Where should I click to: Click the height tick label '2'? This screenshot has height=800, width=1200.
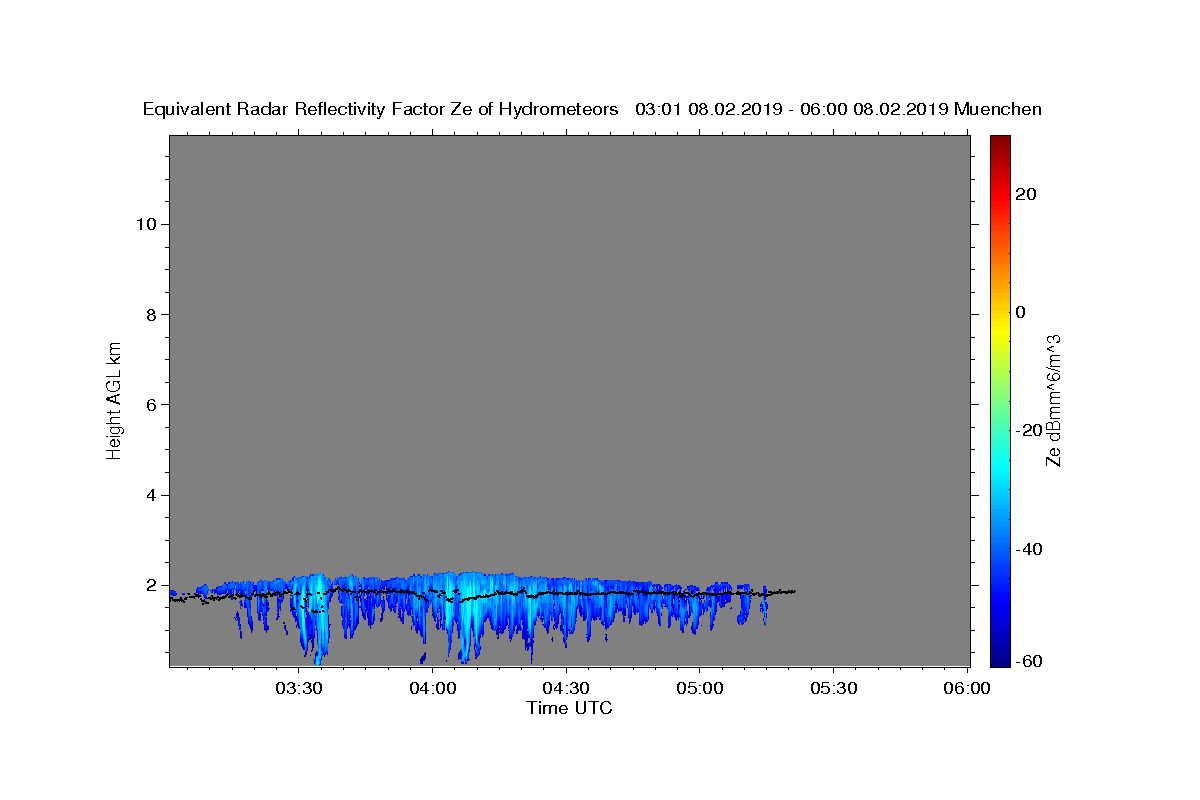click(x=149, y=585)
